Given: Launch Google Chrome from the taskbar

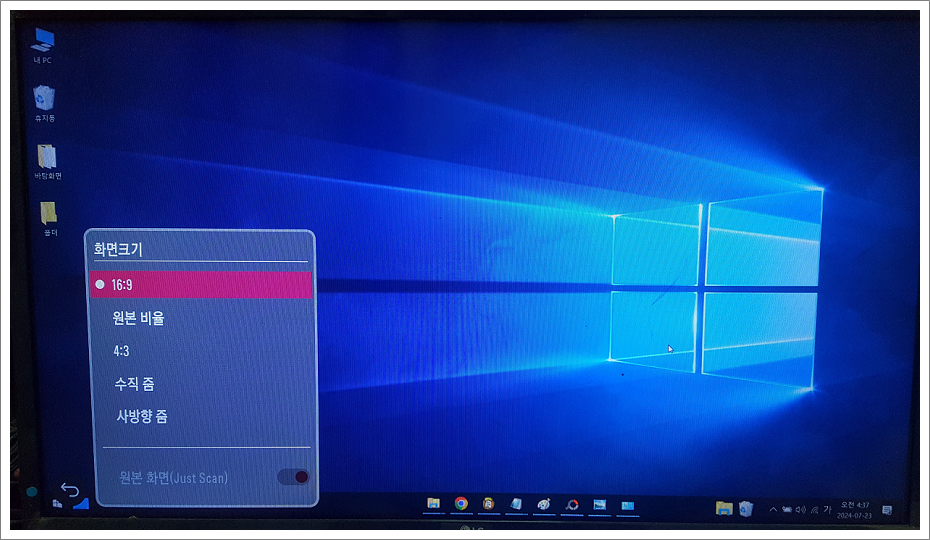Looking at the screenshot, I should (461, 504).
